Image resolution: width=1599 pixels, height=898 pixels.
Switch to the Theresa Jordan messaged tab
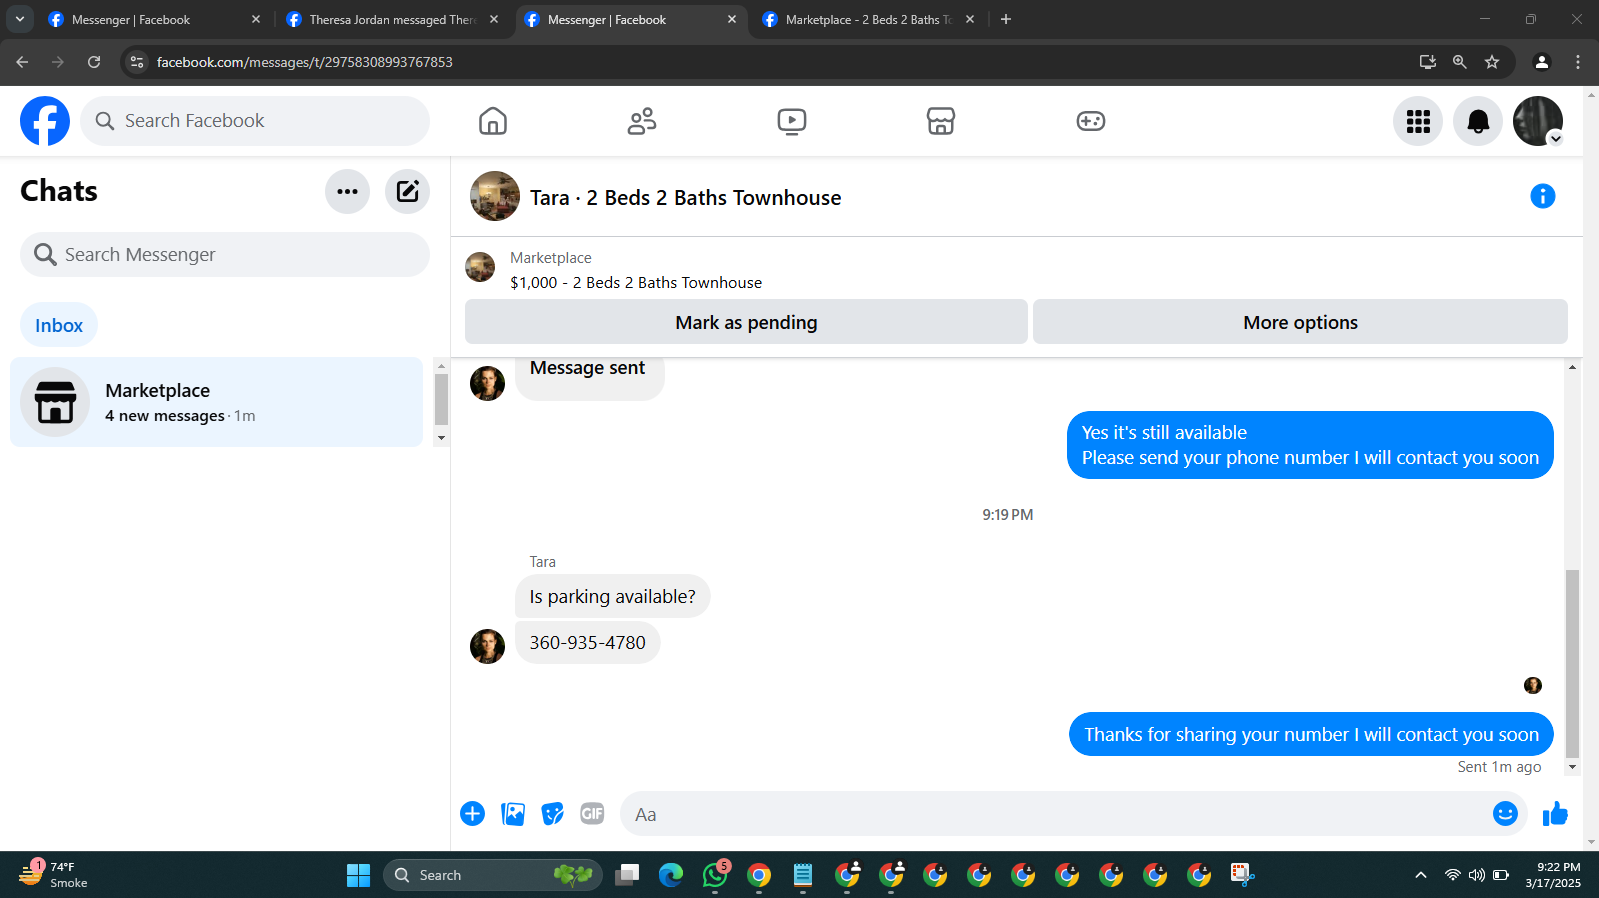pyautogui.click(x=391, y=19)
